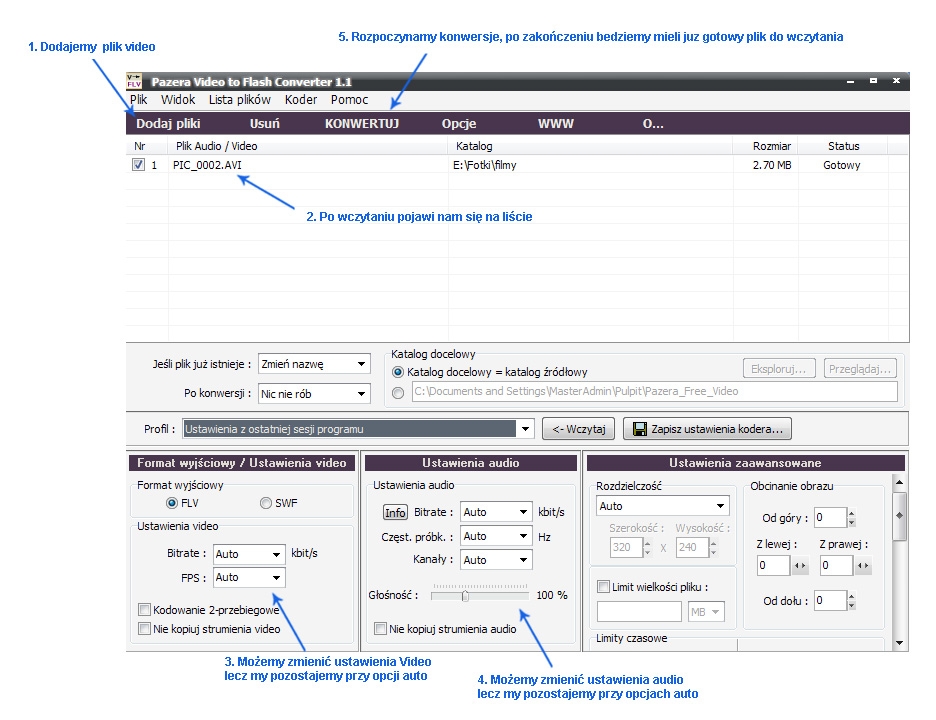Click the O... toolbar button
The width and height of the screenshot is (936, 720).
pos(653,124)
